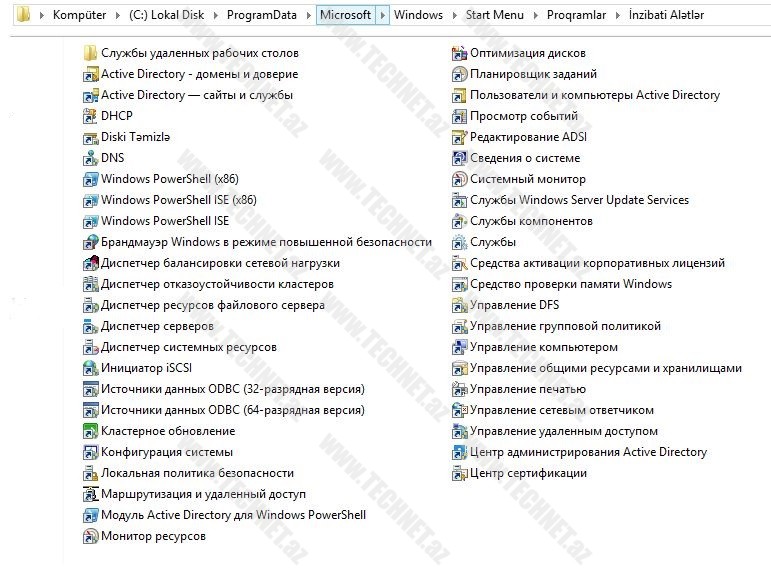Go to the Windows breadcrumb segment
This screenshot has width=771, height=569.
418,15
